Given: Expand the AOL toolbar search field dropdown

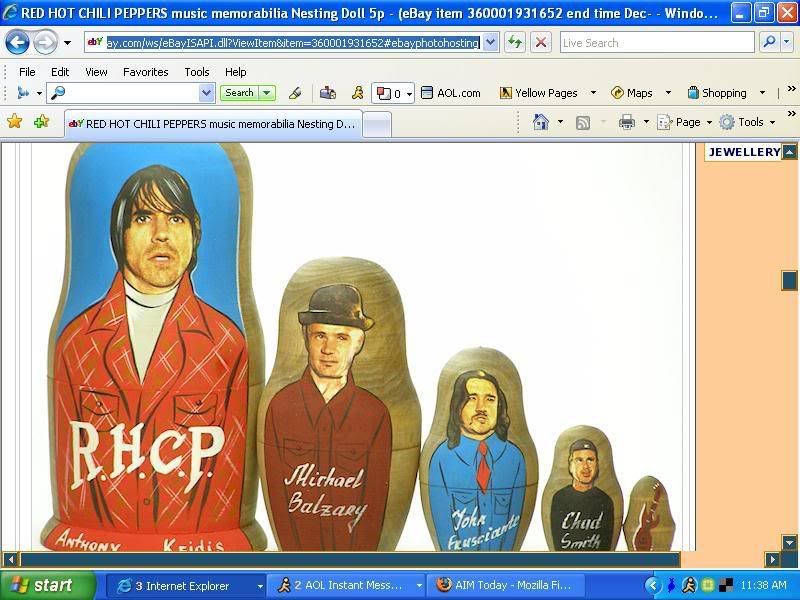Looking at the screenshot, I should point(207,93).
